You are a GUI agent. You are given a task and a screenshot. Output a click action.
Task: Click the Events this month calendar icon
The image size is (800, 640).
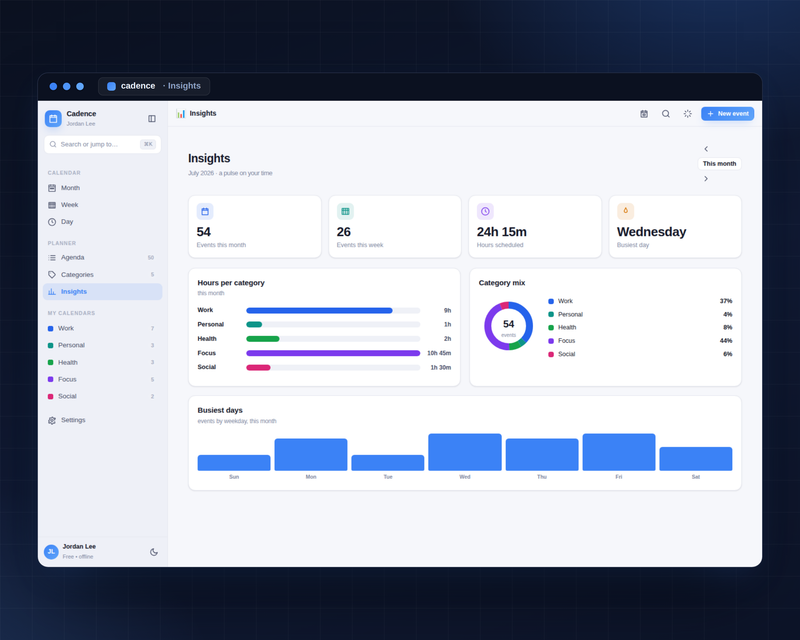205,211
